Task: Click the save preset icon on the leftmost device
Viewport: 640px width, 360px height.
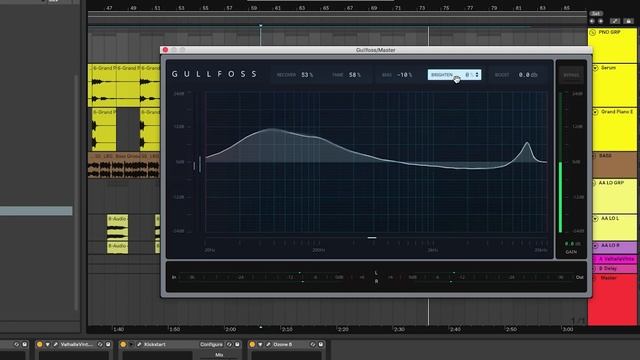Action: point(25,344)
